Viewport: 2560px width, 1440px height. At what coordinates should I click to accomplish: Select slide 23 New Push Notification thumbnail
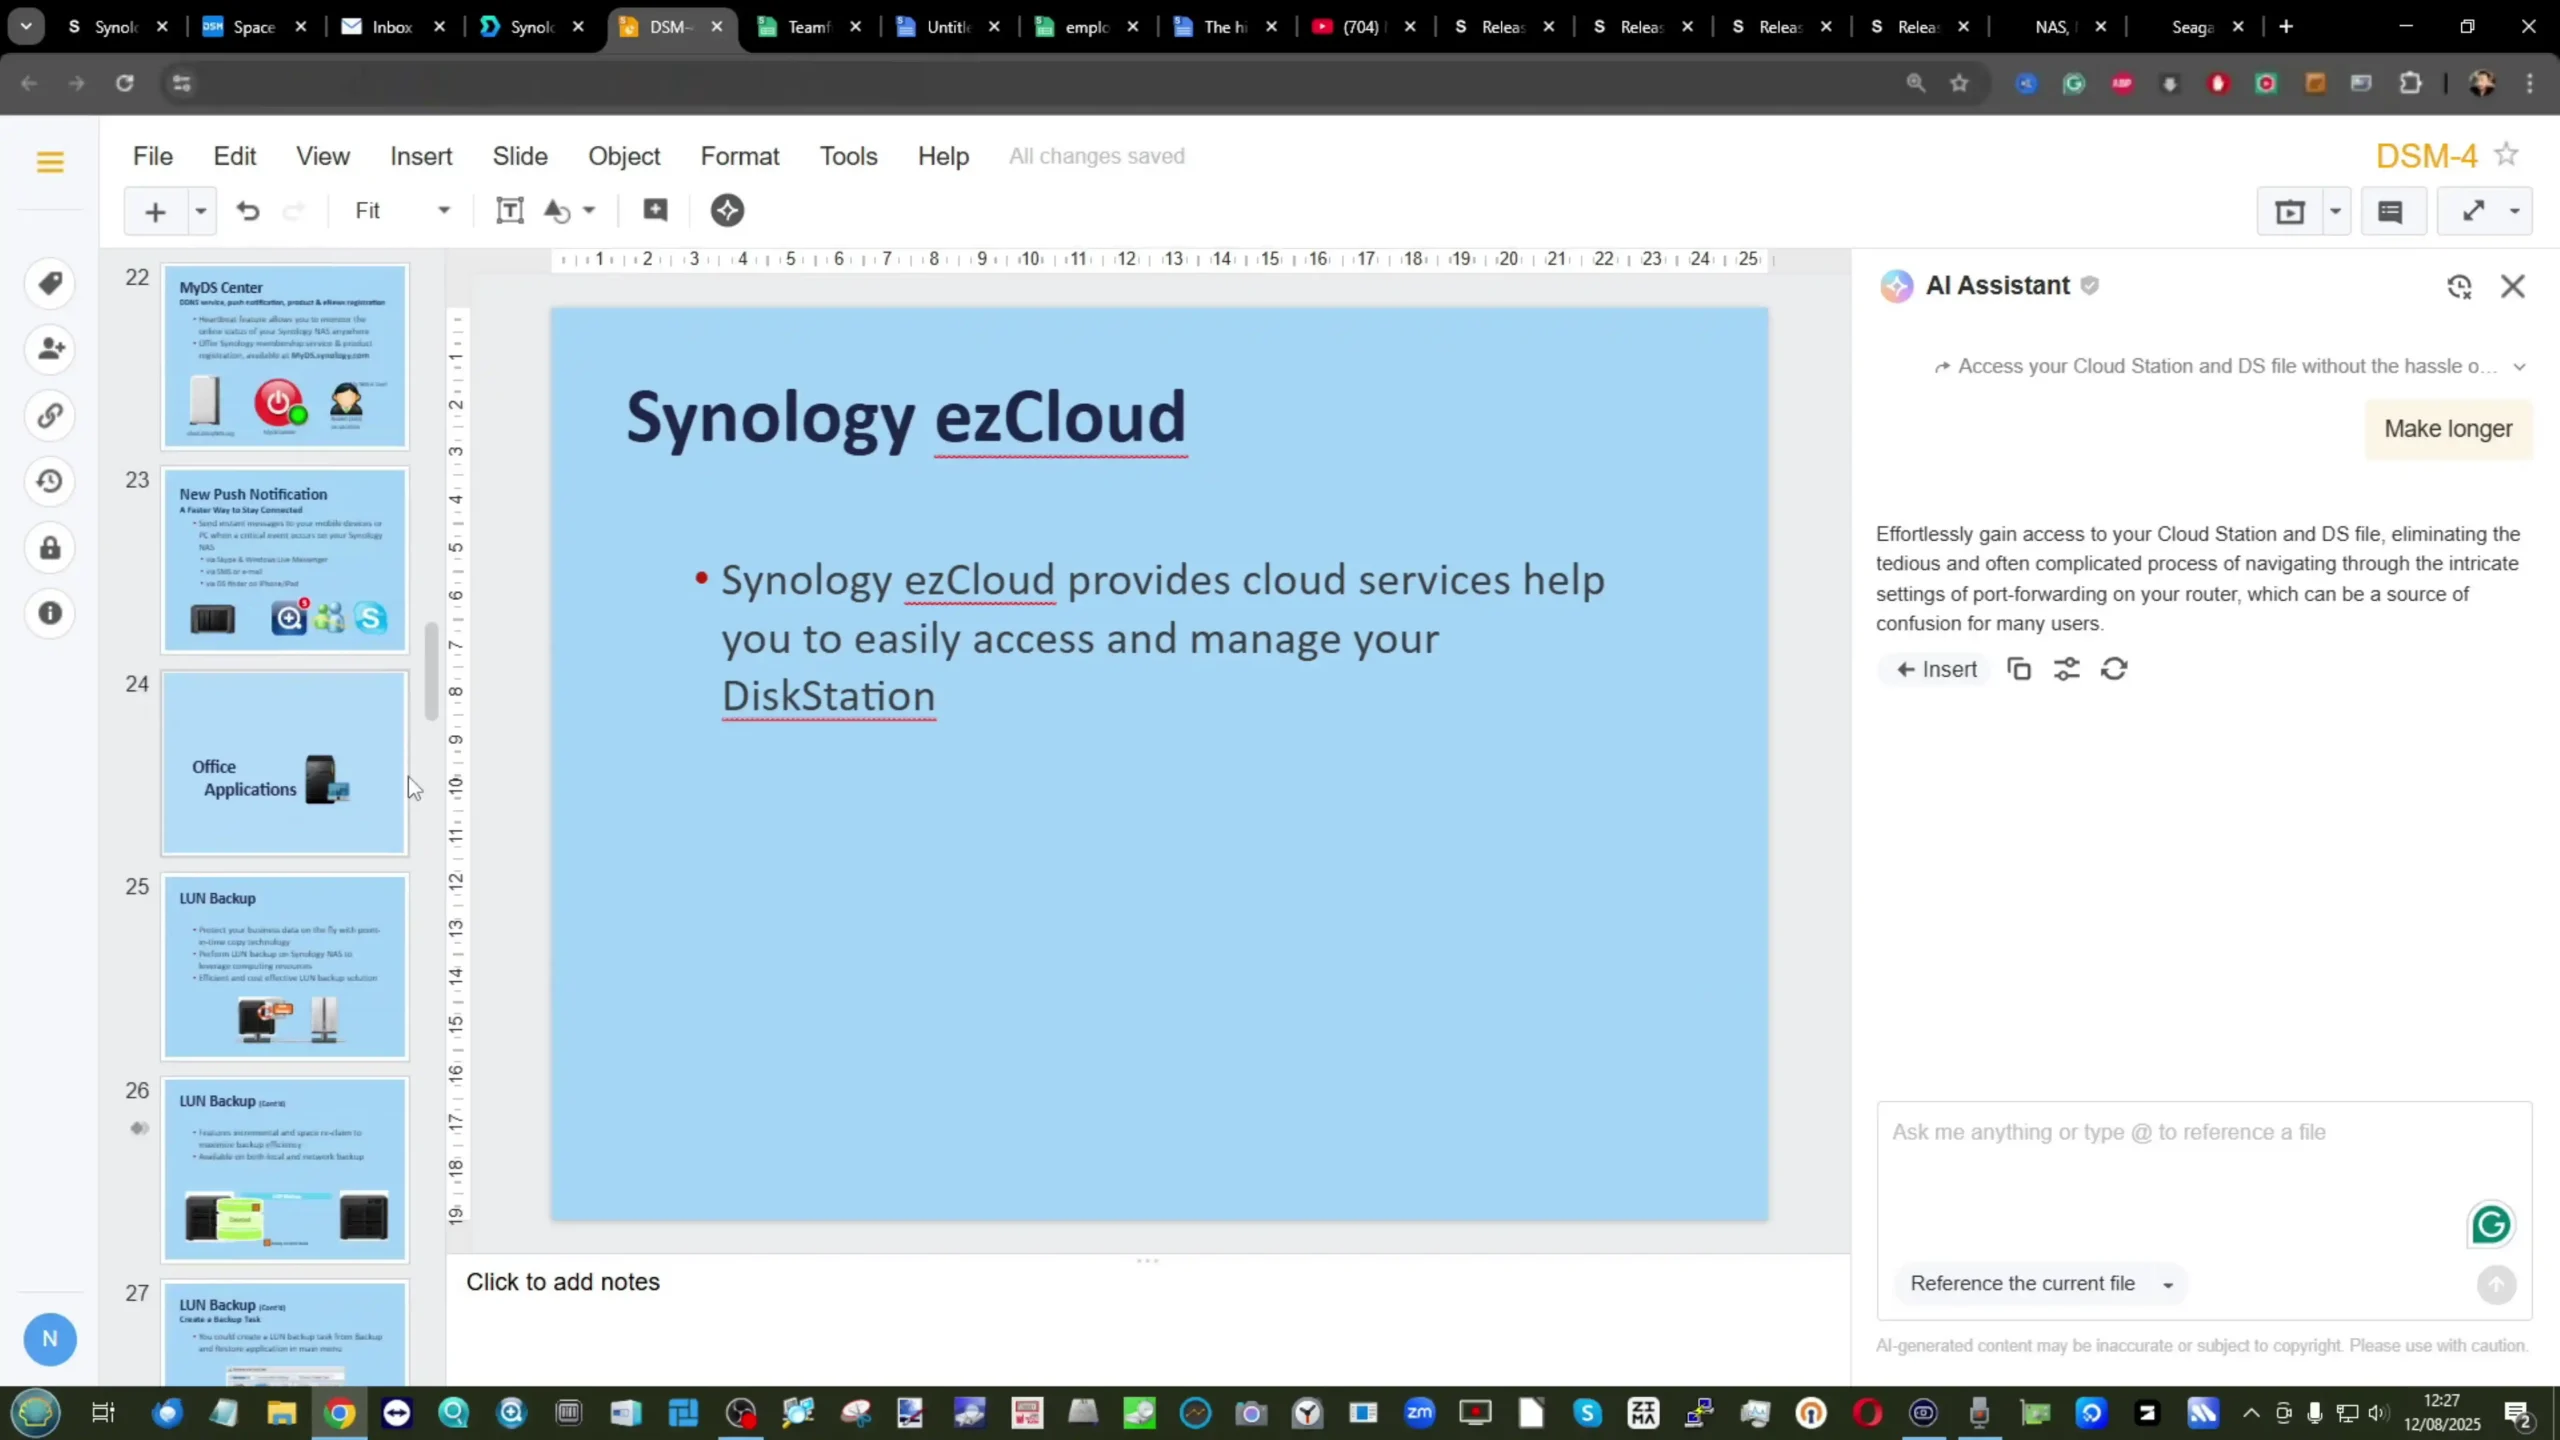285,560
